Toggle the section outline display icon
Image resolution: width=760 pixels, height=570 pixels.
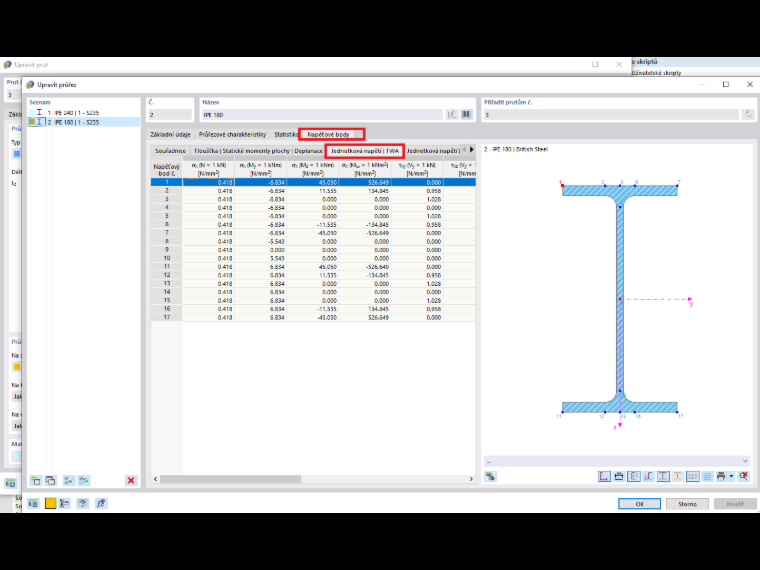pyautogui.click(x=604, y=476)
